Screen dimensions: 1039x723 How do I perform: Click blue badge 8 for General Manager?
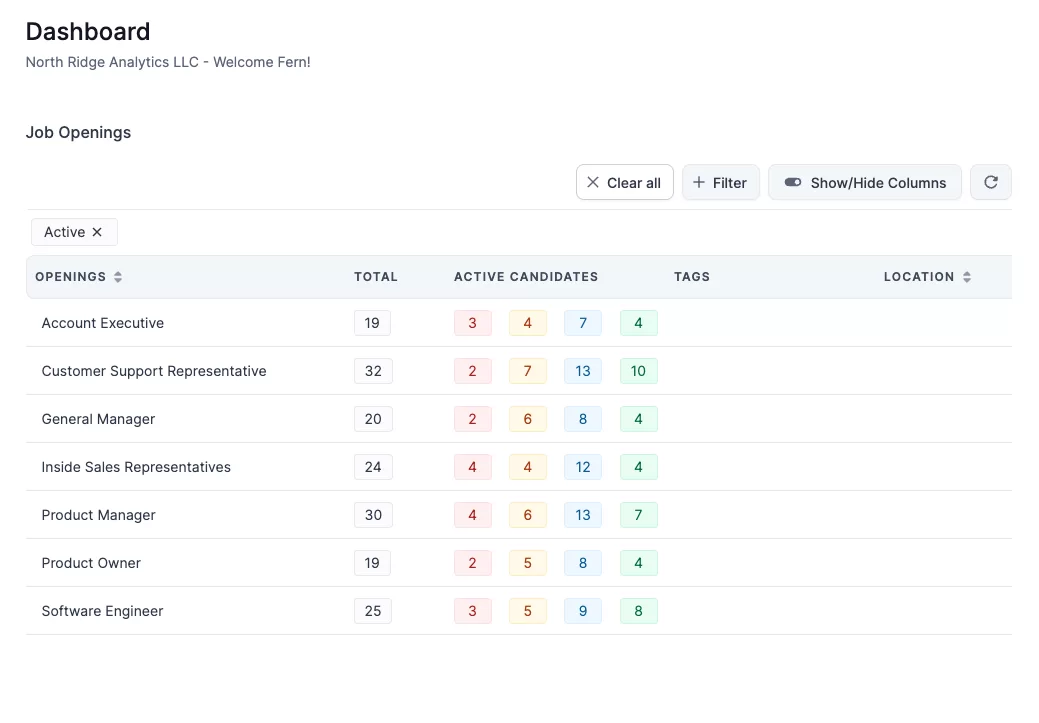[583, 419]
